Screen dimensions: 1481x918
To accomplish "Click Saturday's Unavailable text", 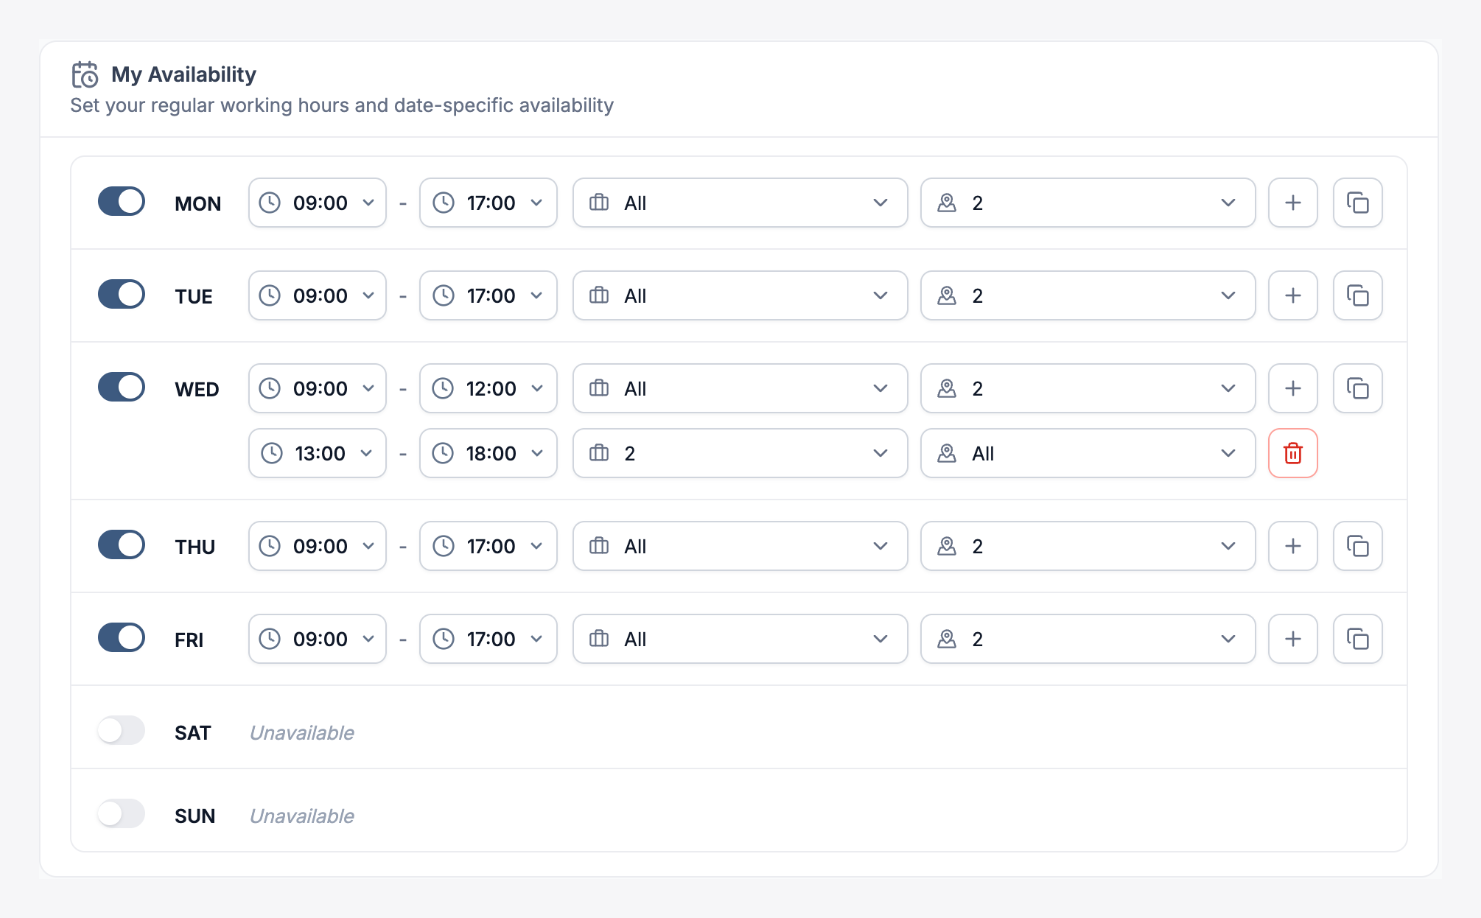I will 302,733.
